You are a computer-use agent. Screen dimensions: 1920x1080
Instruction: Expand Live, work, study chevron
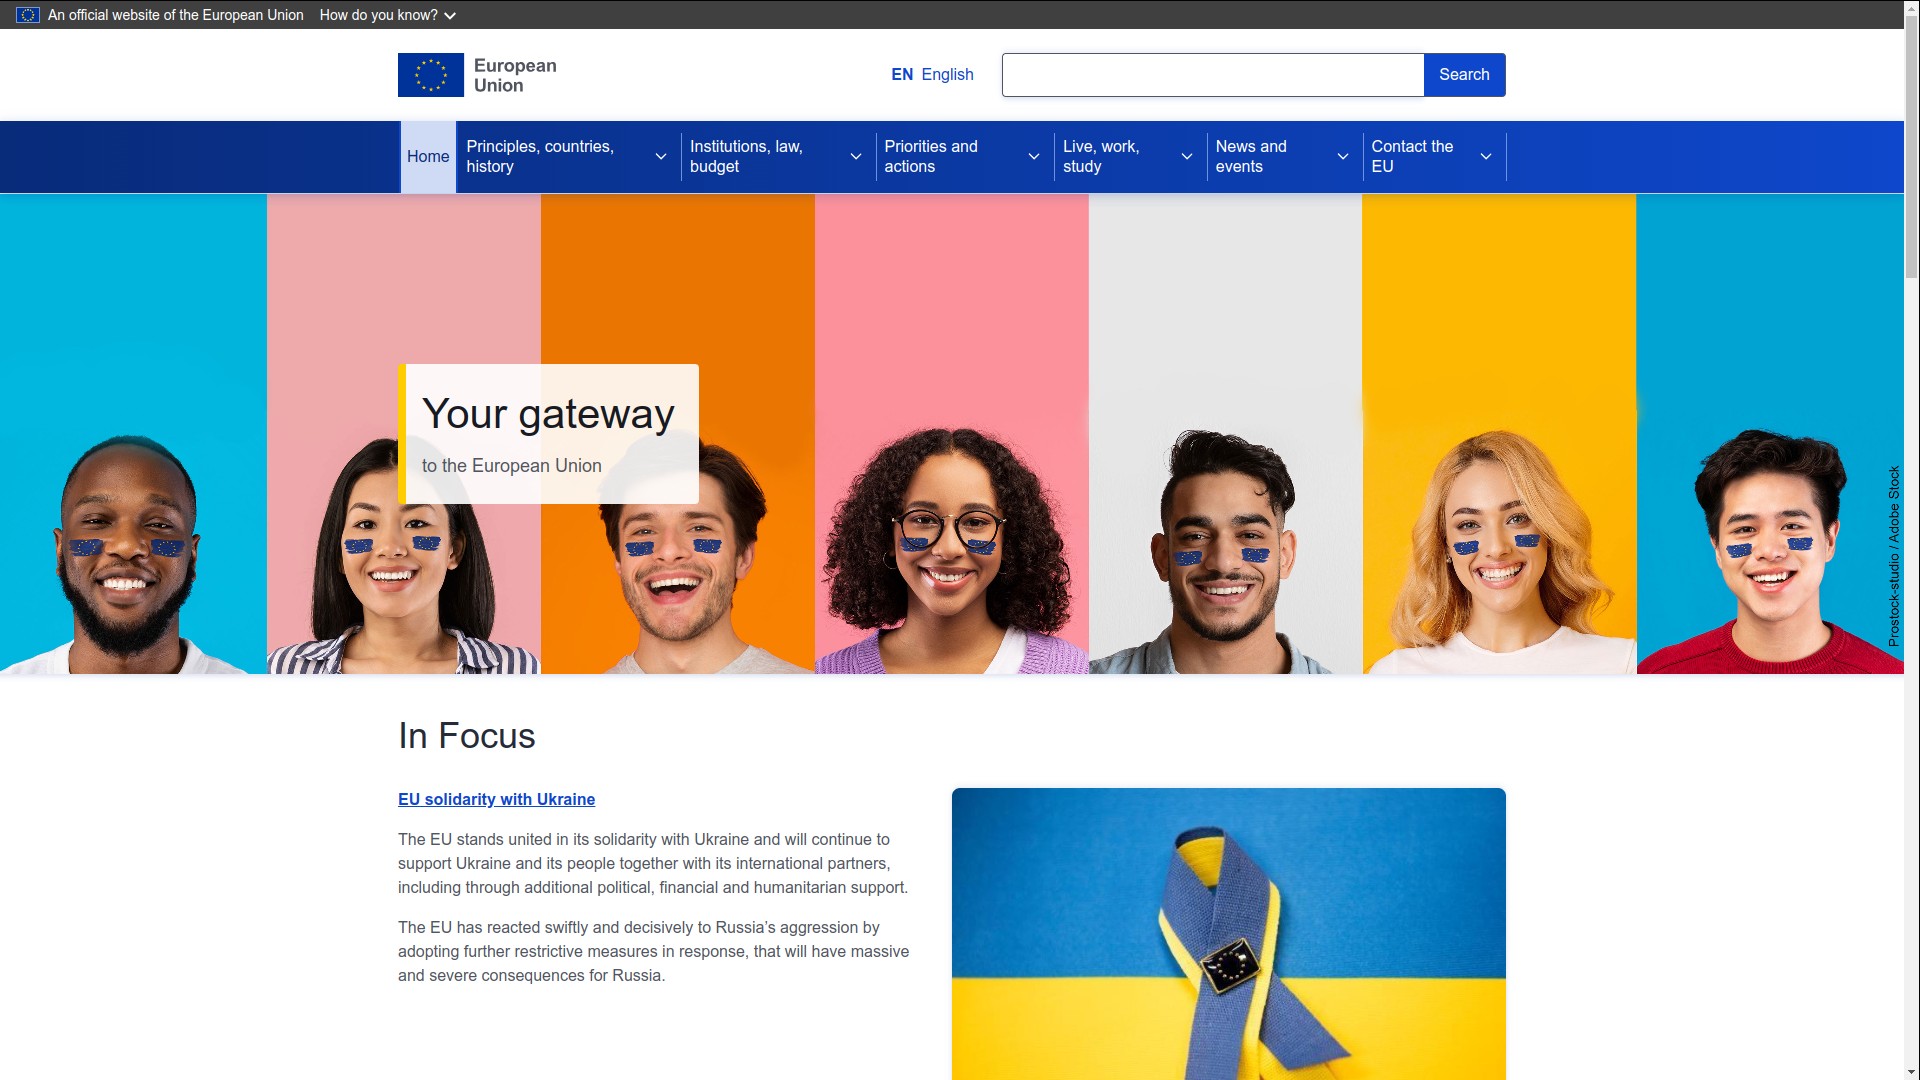click(1187, 157)
